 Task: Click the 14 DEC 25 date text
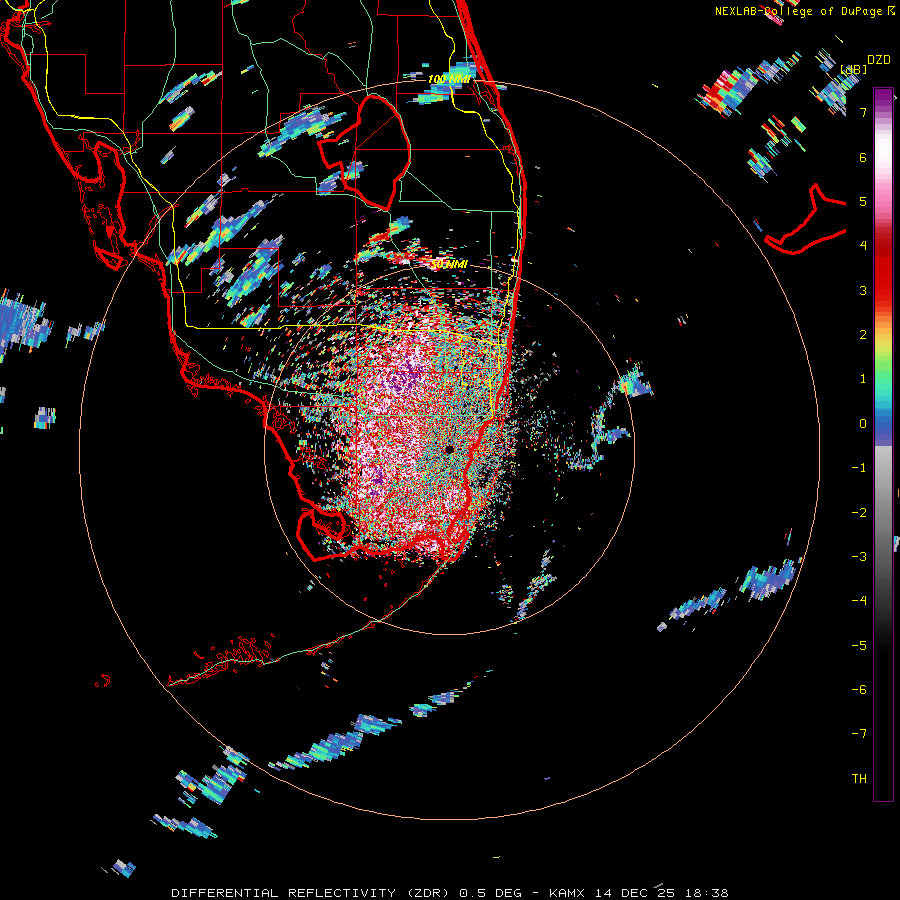click(635, 893)
